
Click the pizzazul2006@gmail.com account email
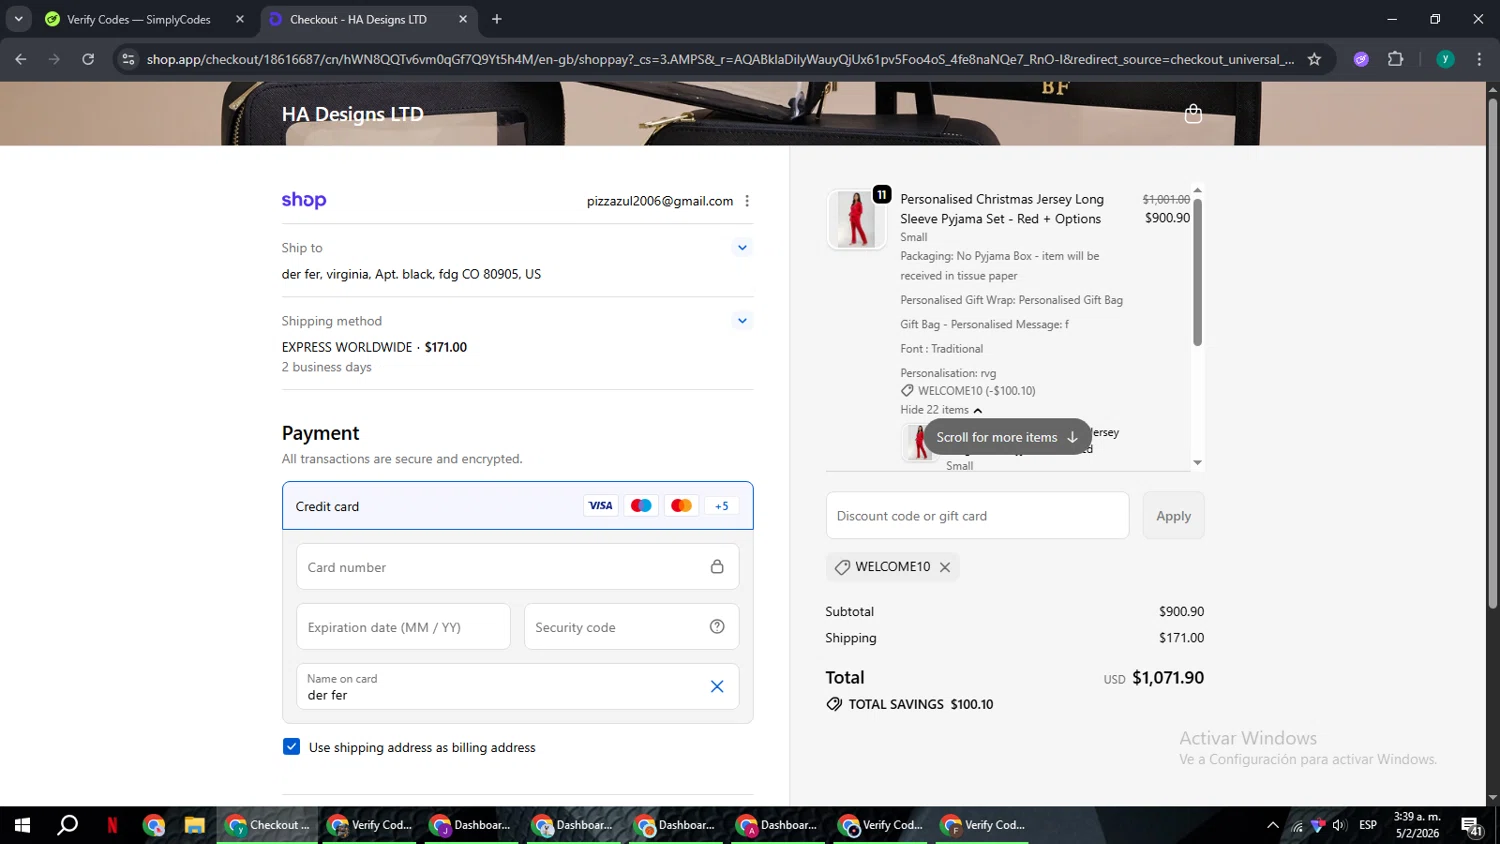coord(659,201)
